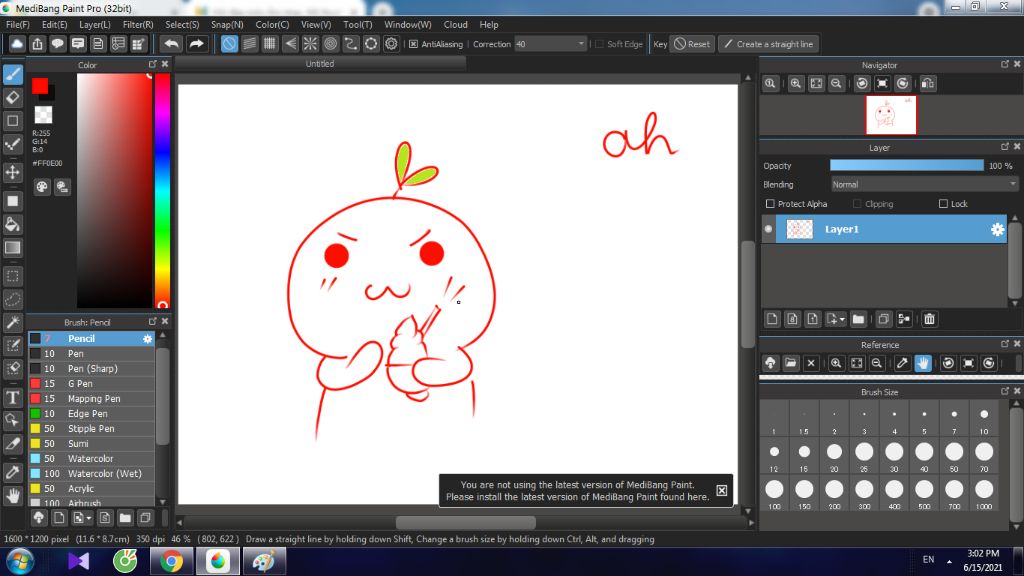Adjust the layer Opacity slider
Image resolution: width=1024 pixels, height=576 pixels.
coord(906,166)
